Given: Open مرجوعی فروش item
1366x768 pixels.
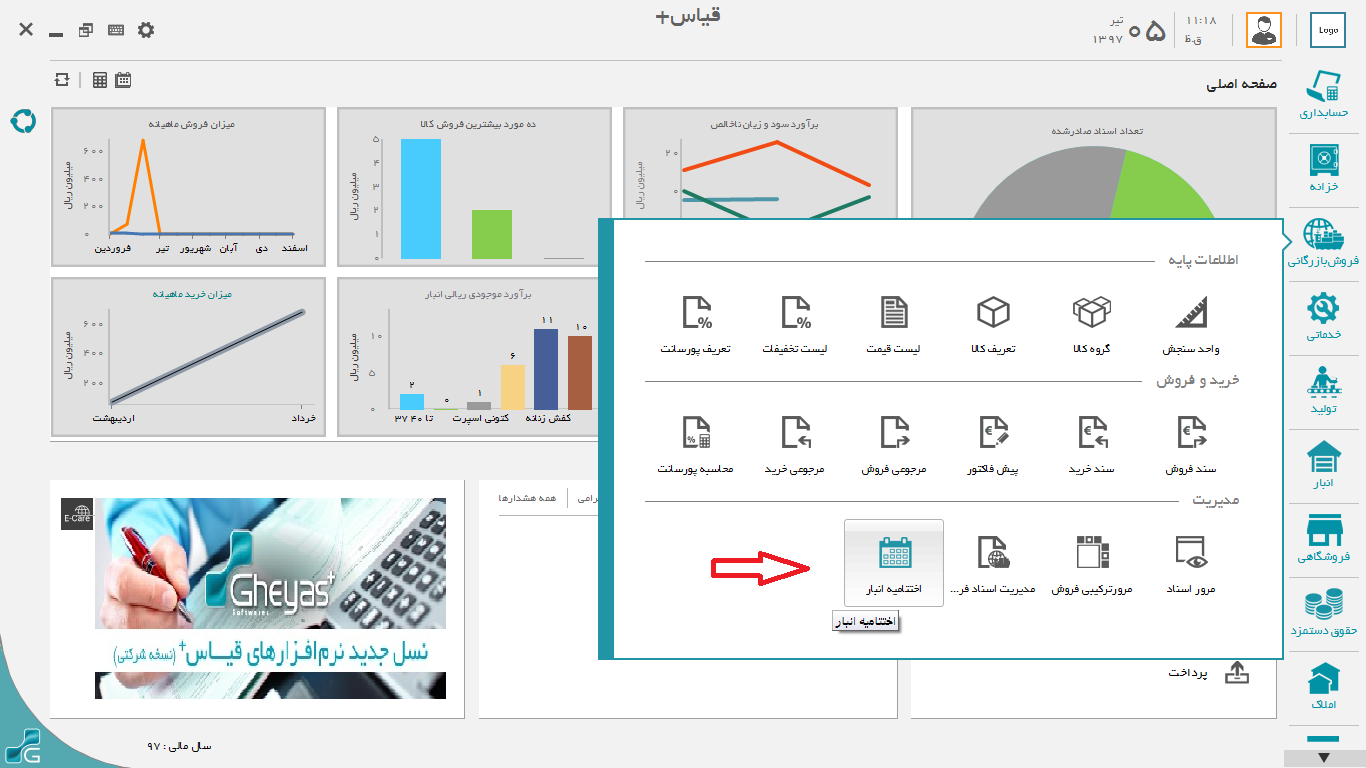Looking at the screenshot, I should coord(894,445).
